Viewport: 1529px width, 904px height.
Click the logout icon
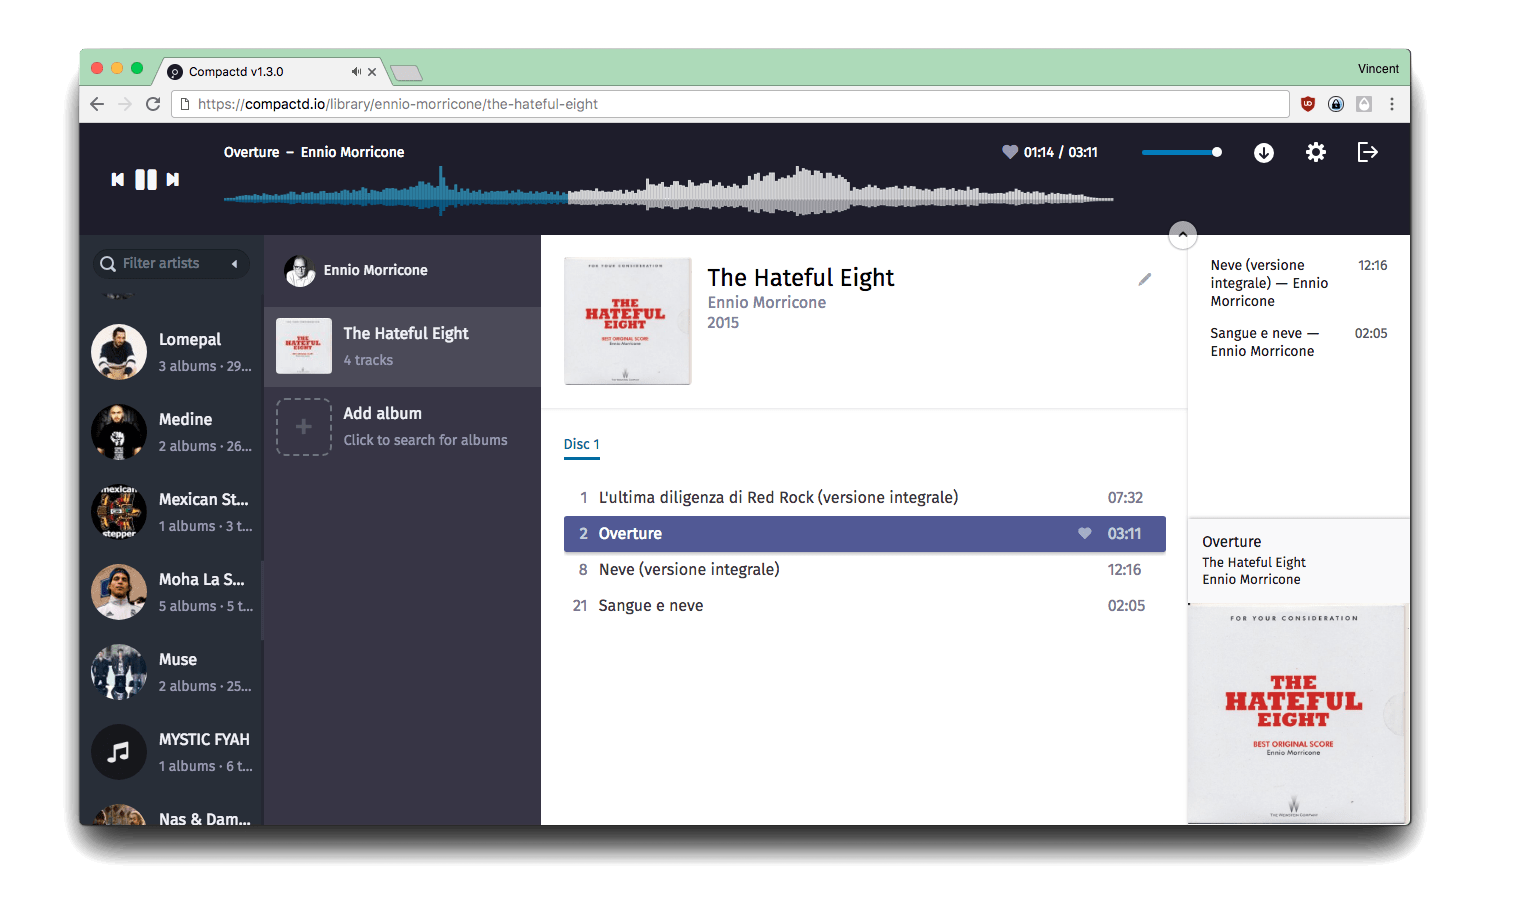click(x=1367, y=152)
